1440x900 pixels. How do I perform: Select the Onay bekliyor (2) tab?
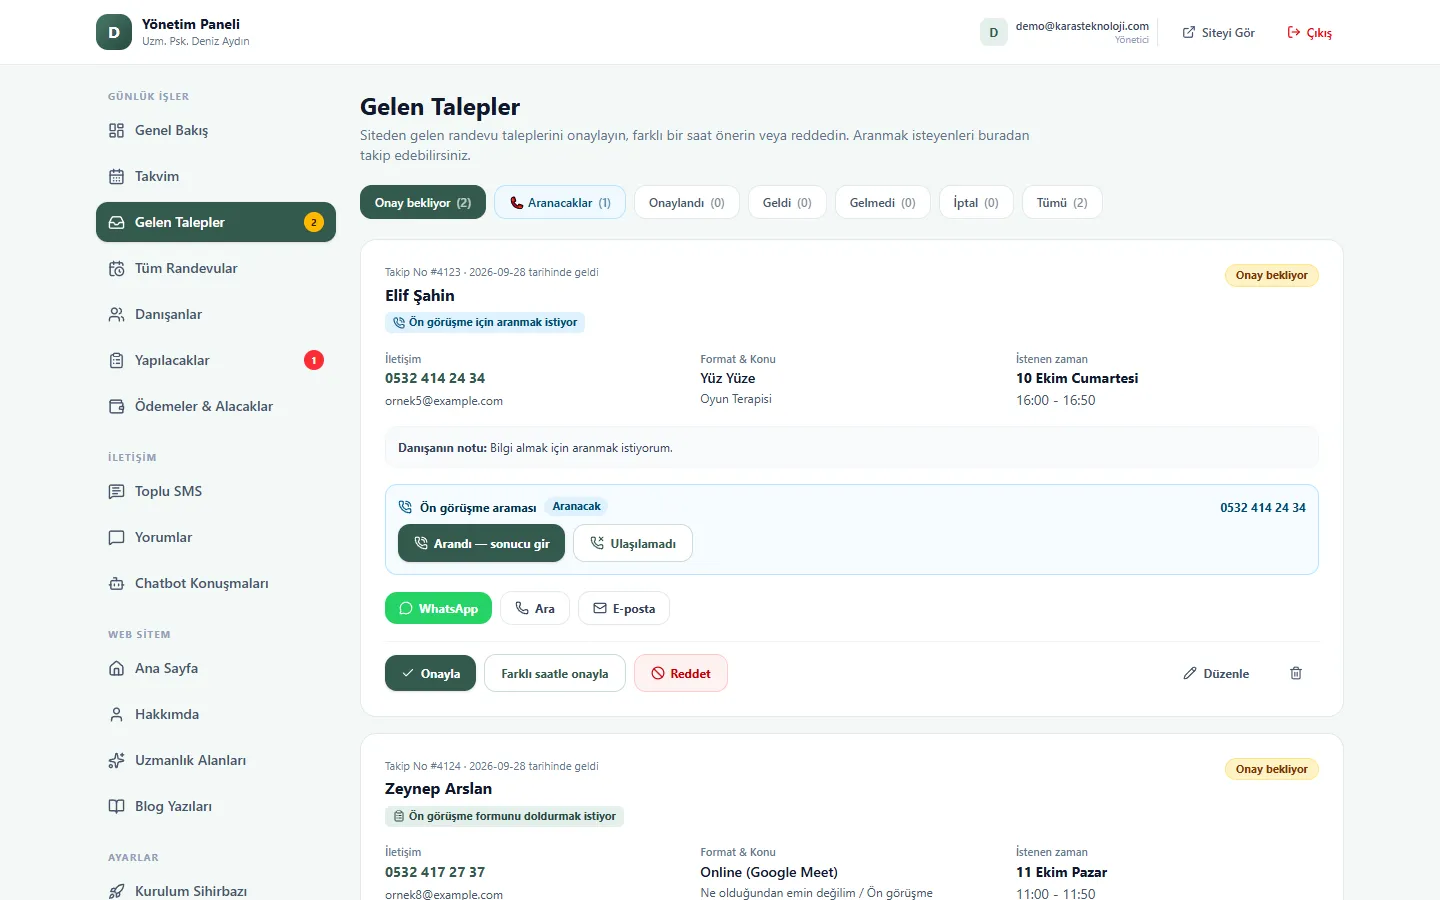click(423, 202)
